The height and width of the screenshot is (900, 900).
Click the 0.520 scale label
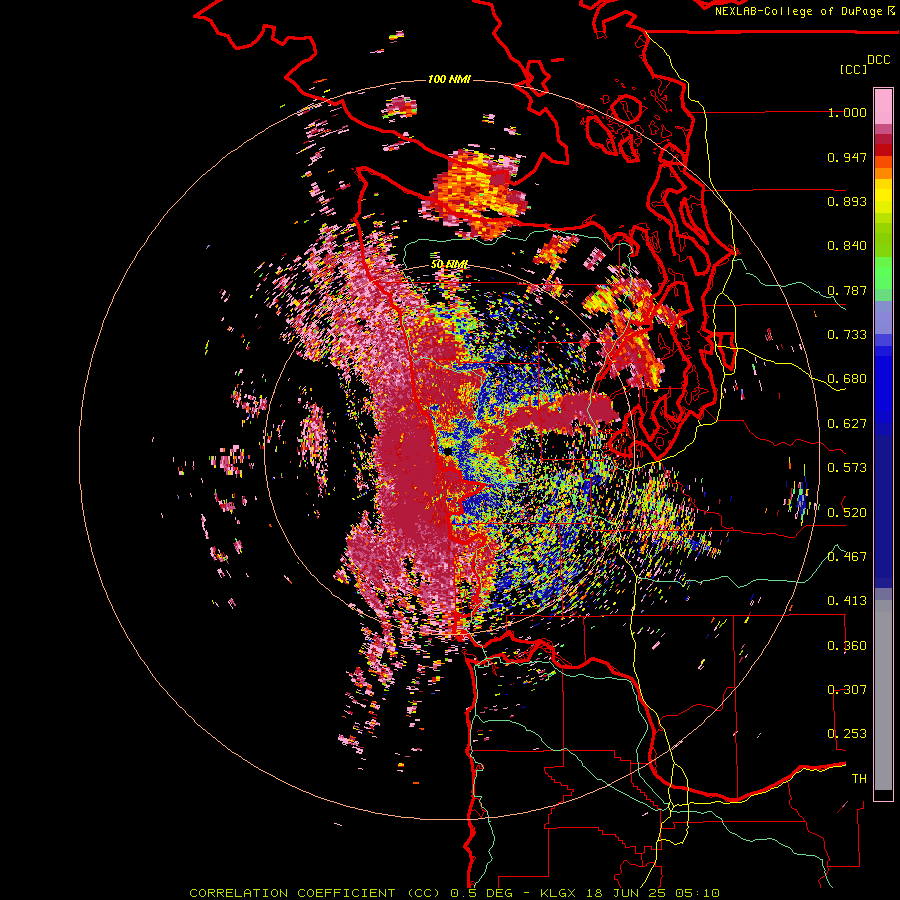coord(847,512)
